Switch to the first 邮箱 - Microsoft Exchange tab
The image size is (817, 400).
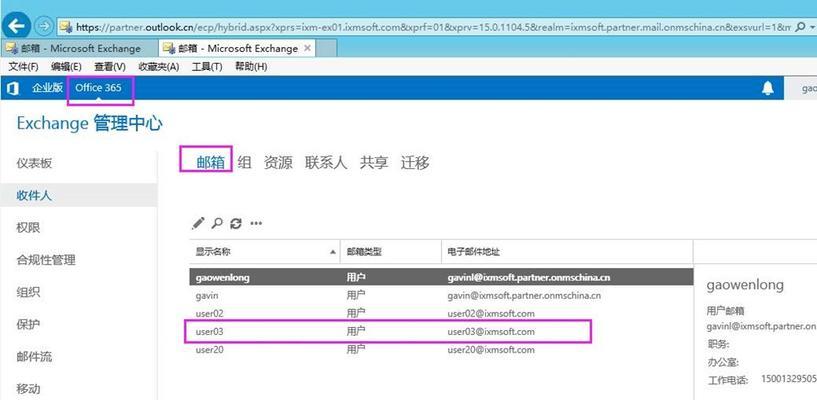(x=80, y=48)
